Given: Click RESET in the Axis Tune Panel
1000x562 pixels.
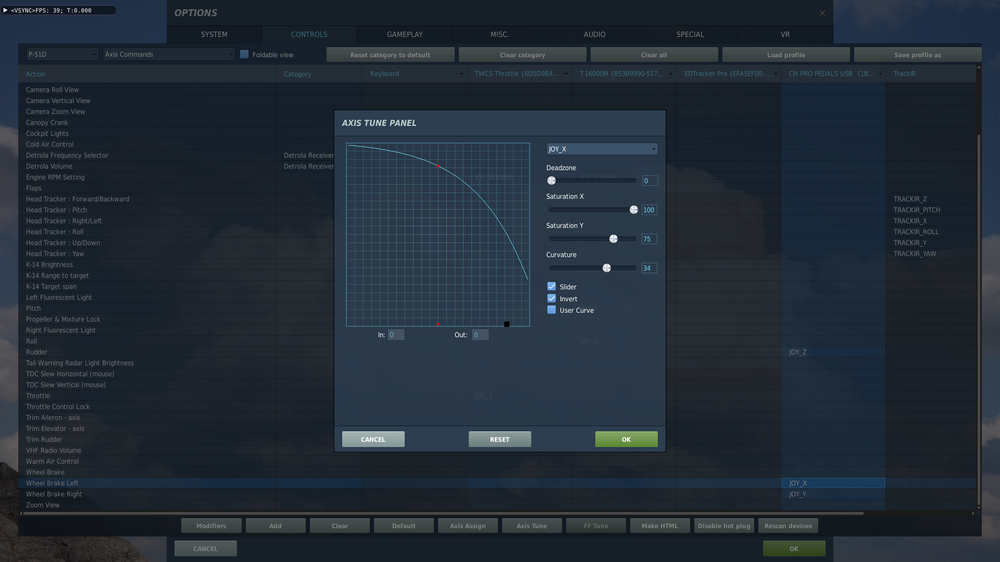Looking at the screenshot, I should pyautogui.click(x=499, y=439).
